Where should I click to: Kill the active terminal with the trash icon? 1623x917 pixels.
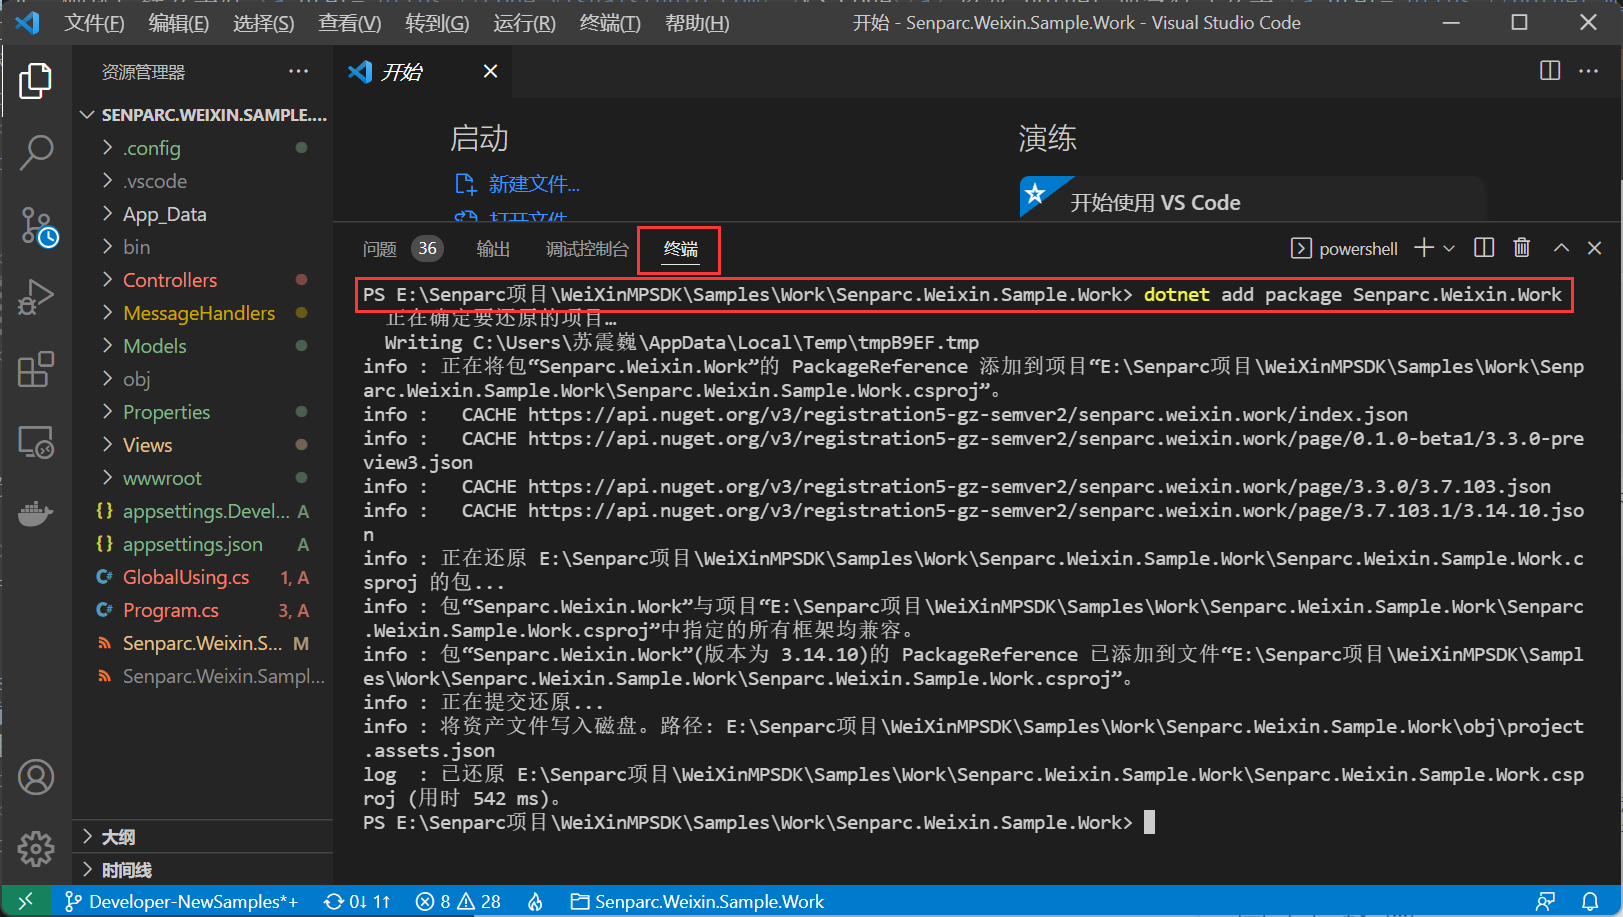tap(1522, 247)
